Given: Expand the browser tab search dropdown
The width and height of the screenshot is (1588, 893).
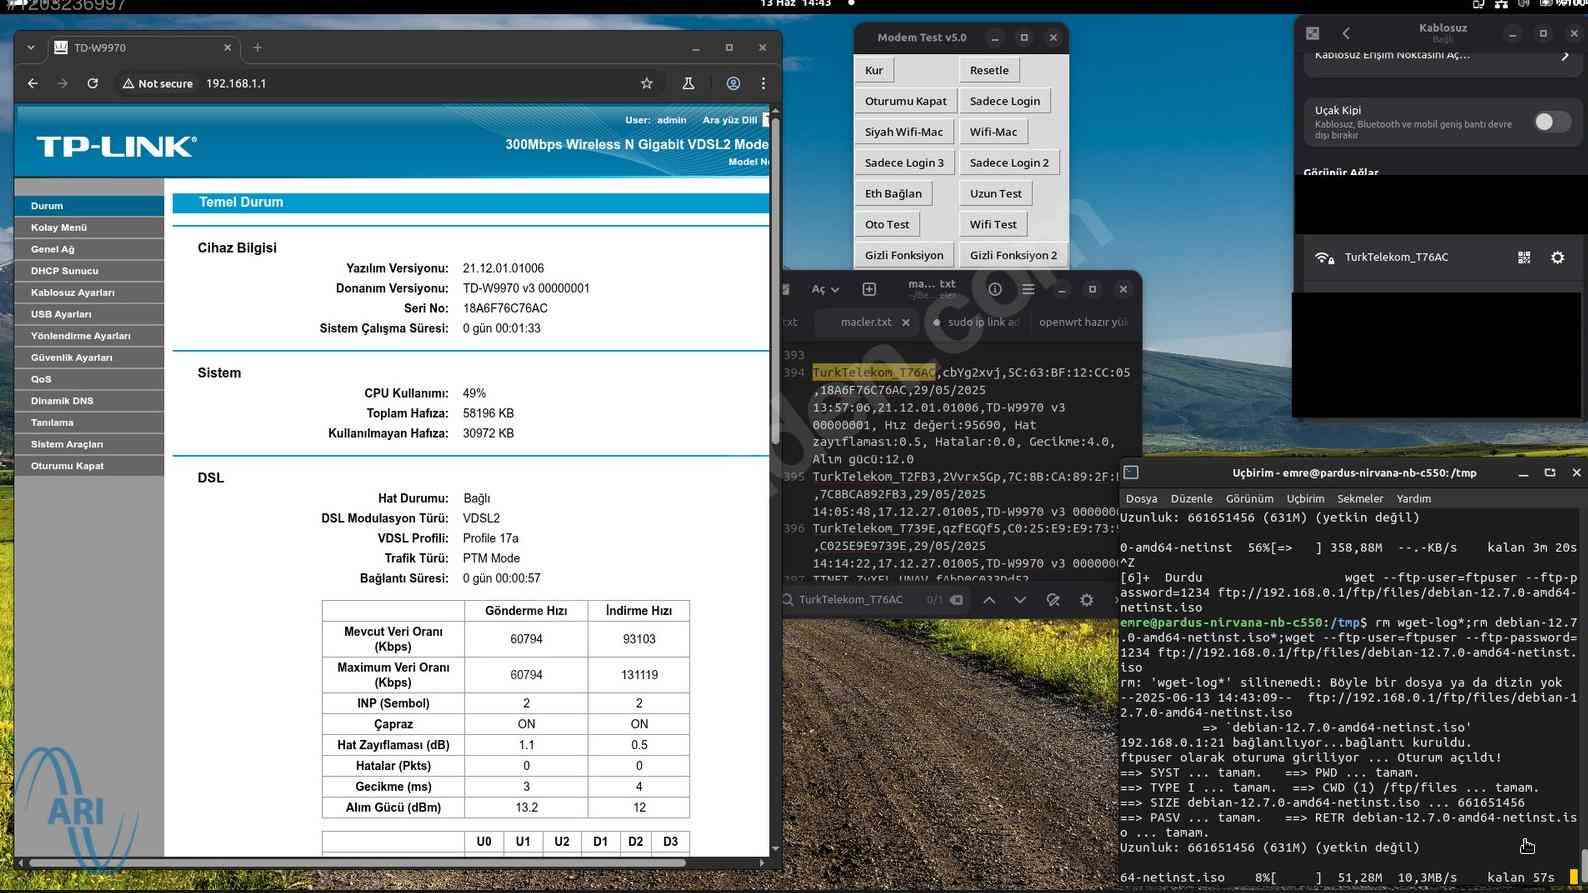Looking at the screenshot, I should coord(31,48).
